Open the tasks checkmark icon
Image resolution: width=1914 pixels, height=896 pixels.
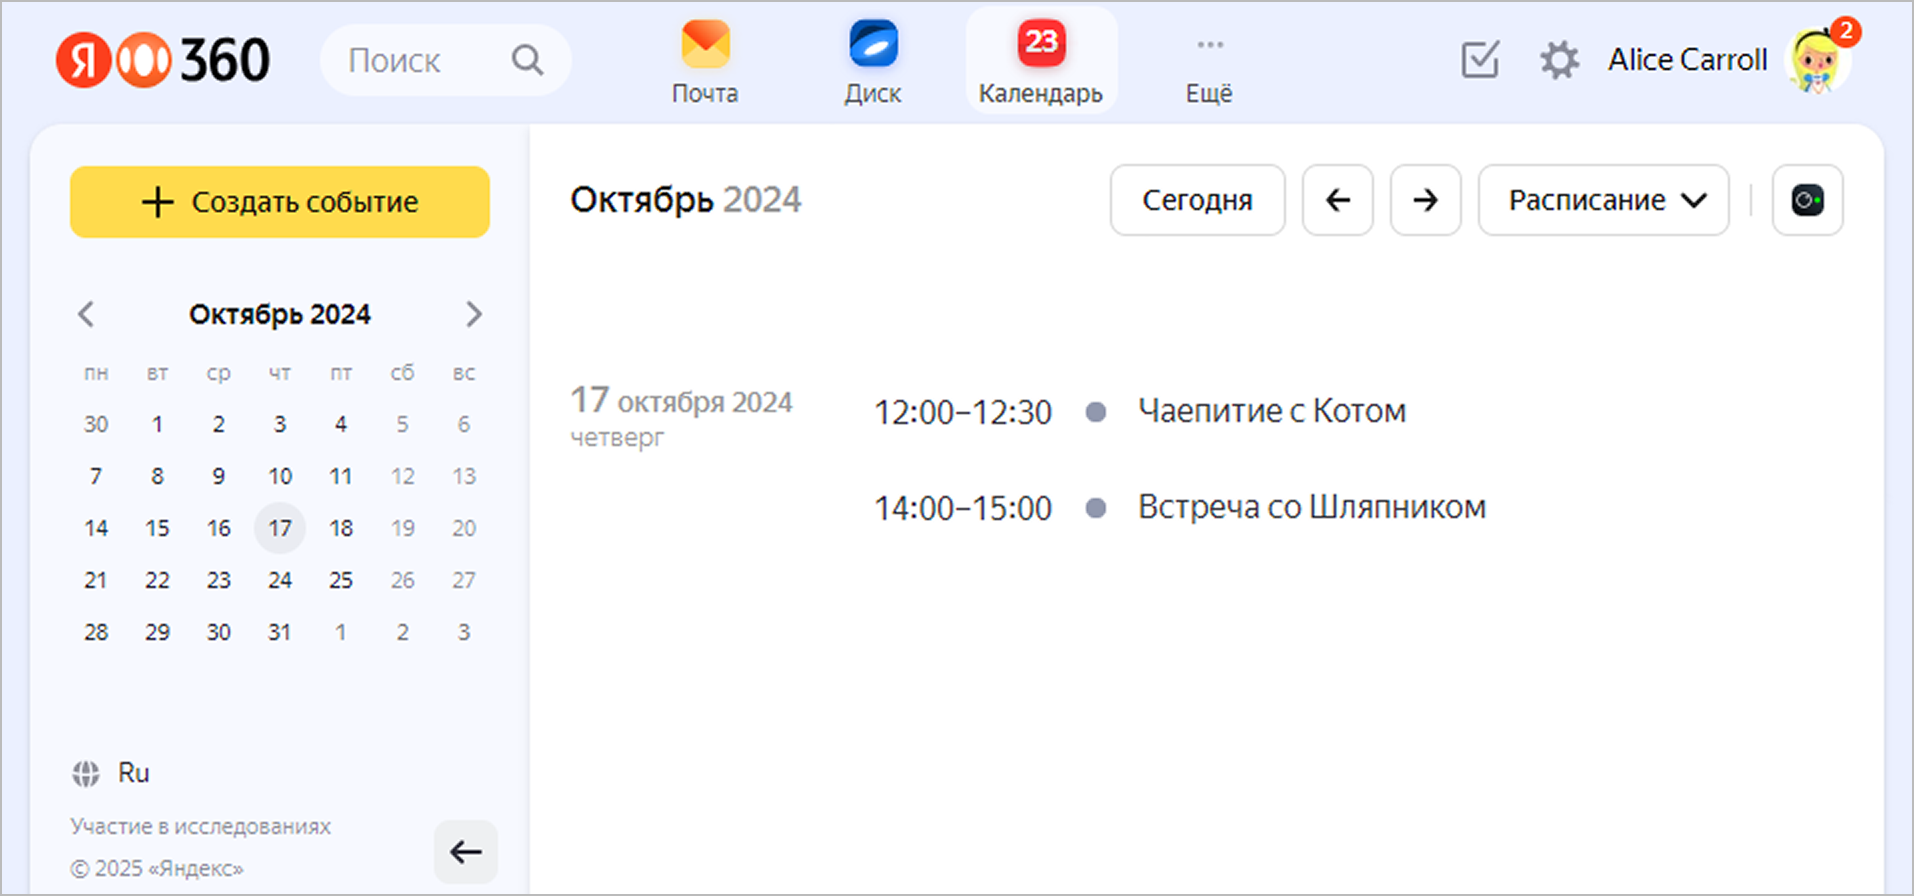(x=1479, y=60)
